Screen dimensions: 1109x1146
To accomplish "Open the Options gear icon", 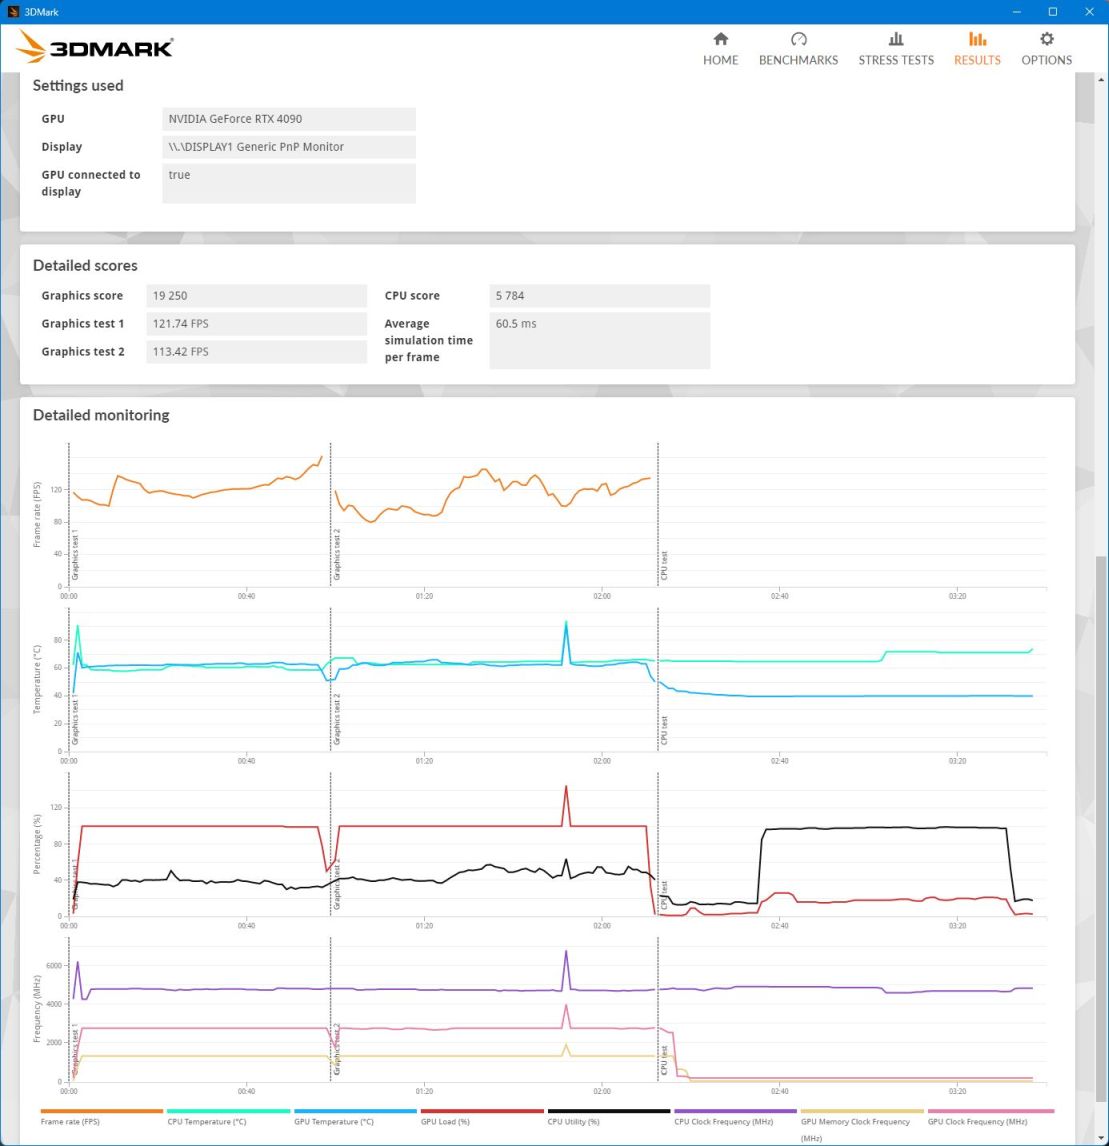I will click(1046, 40).
